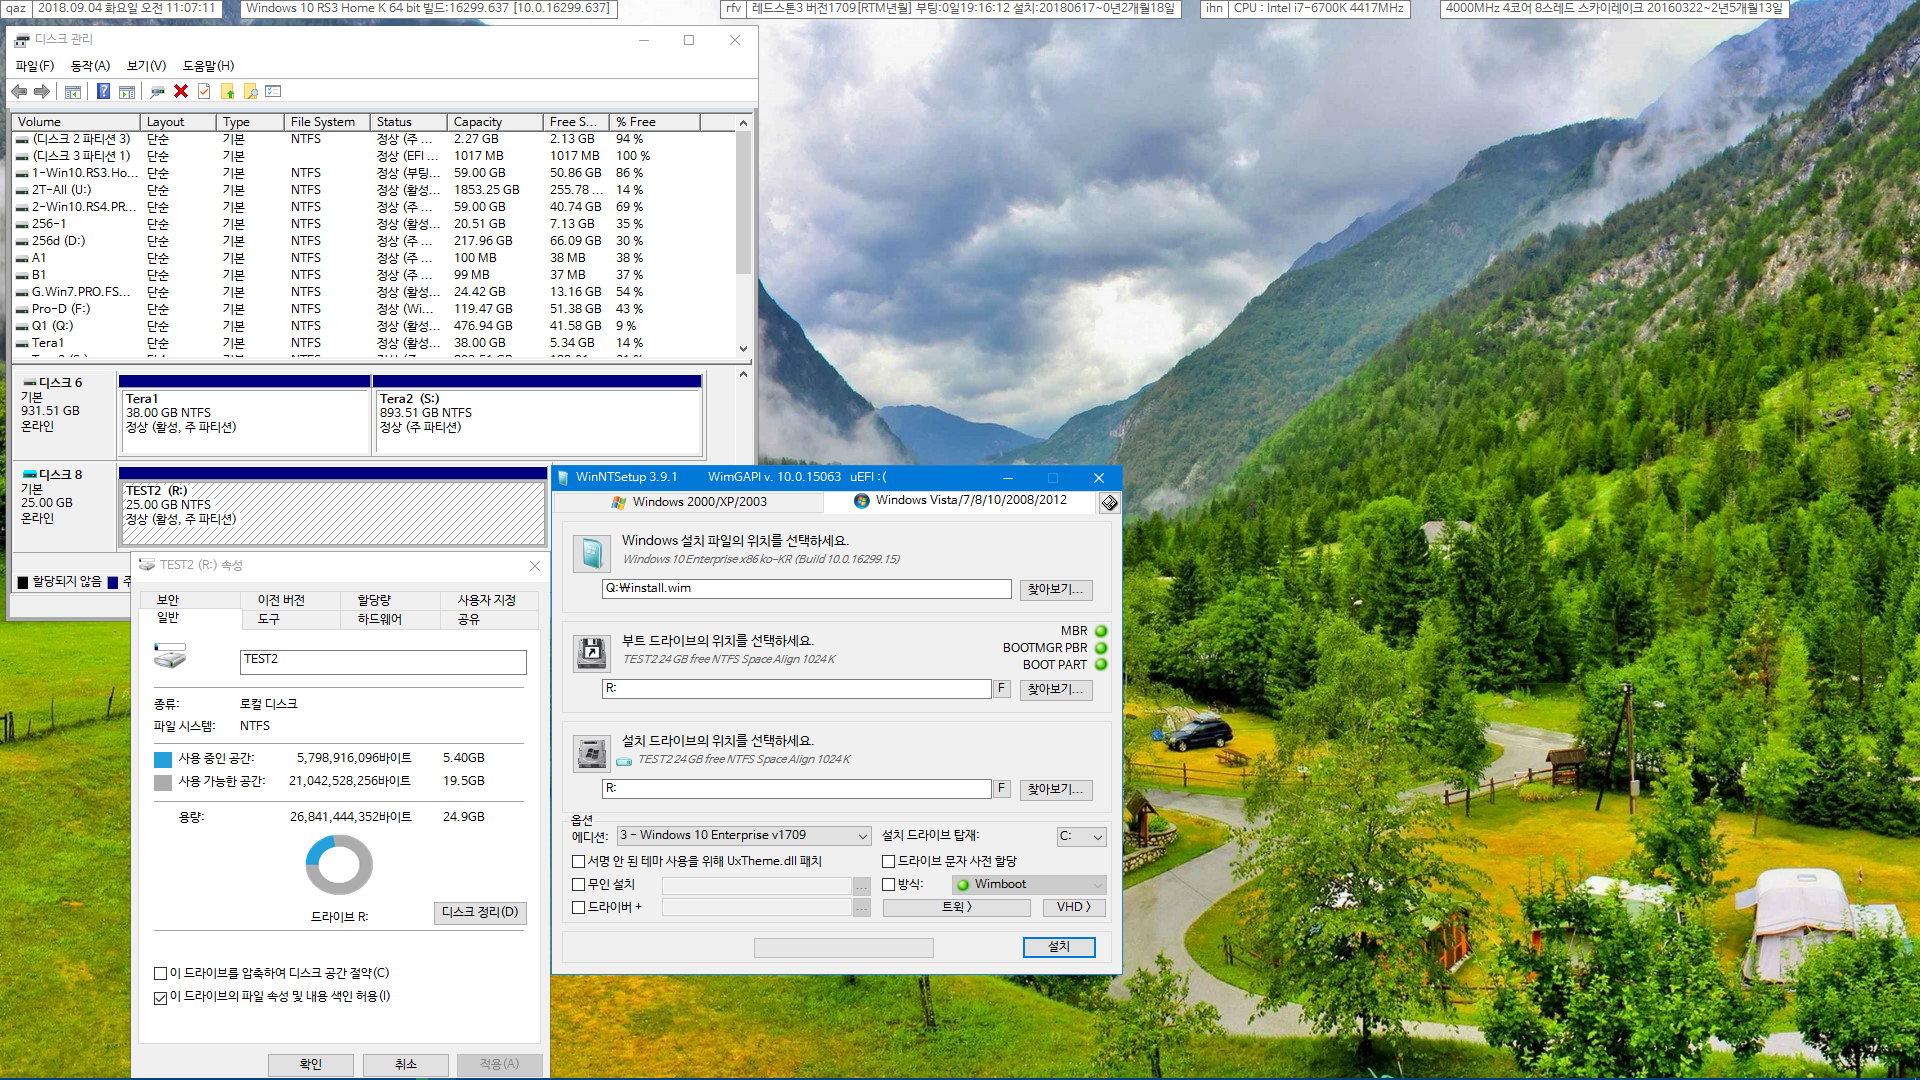Click 찾아보기 next to install.wim path
1920x1080 pixels.
1056,590
